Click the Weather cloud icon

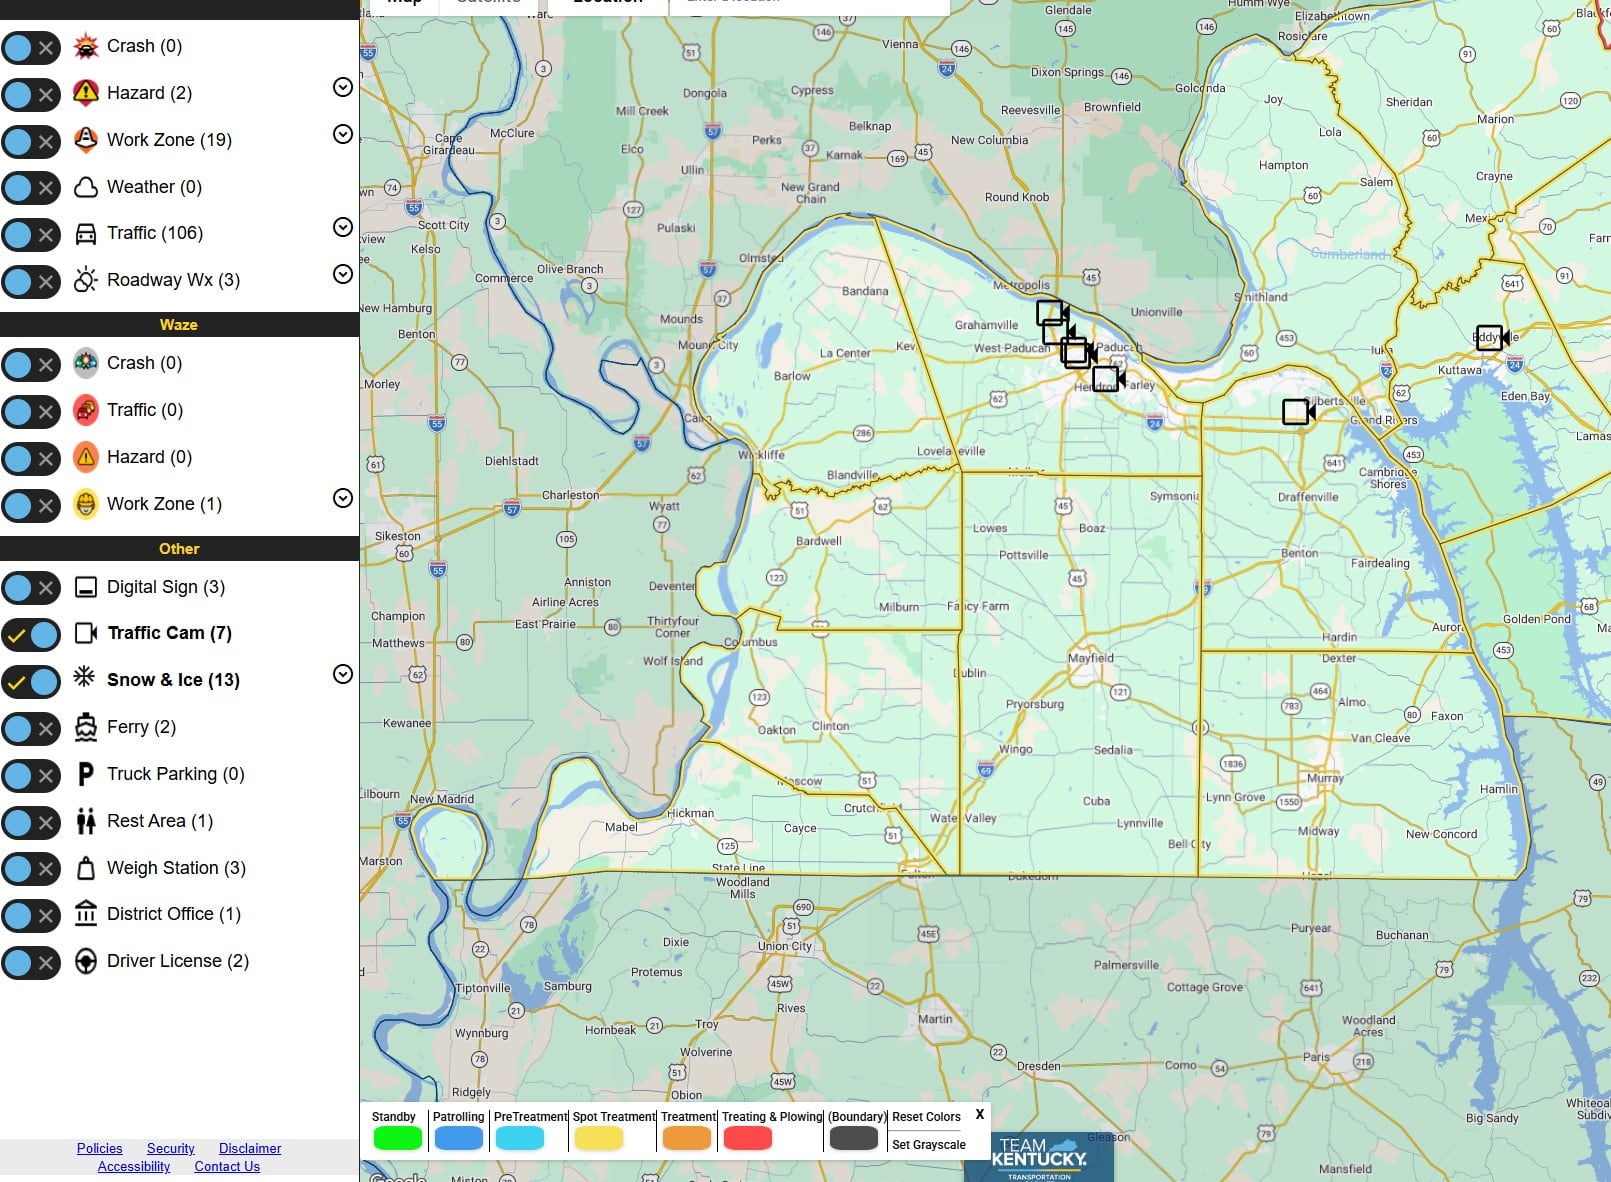tap(86, 187)
